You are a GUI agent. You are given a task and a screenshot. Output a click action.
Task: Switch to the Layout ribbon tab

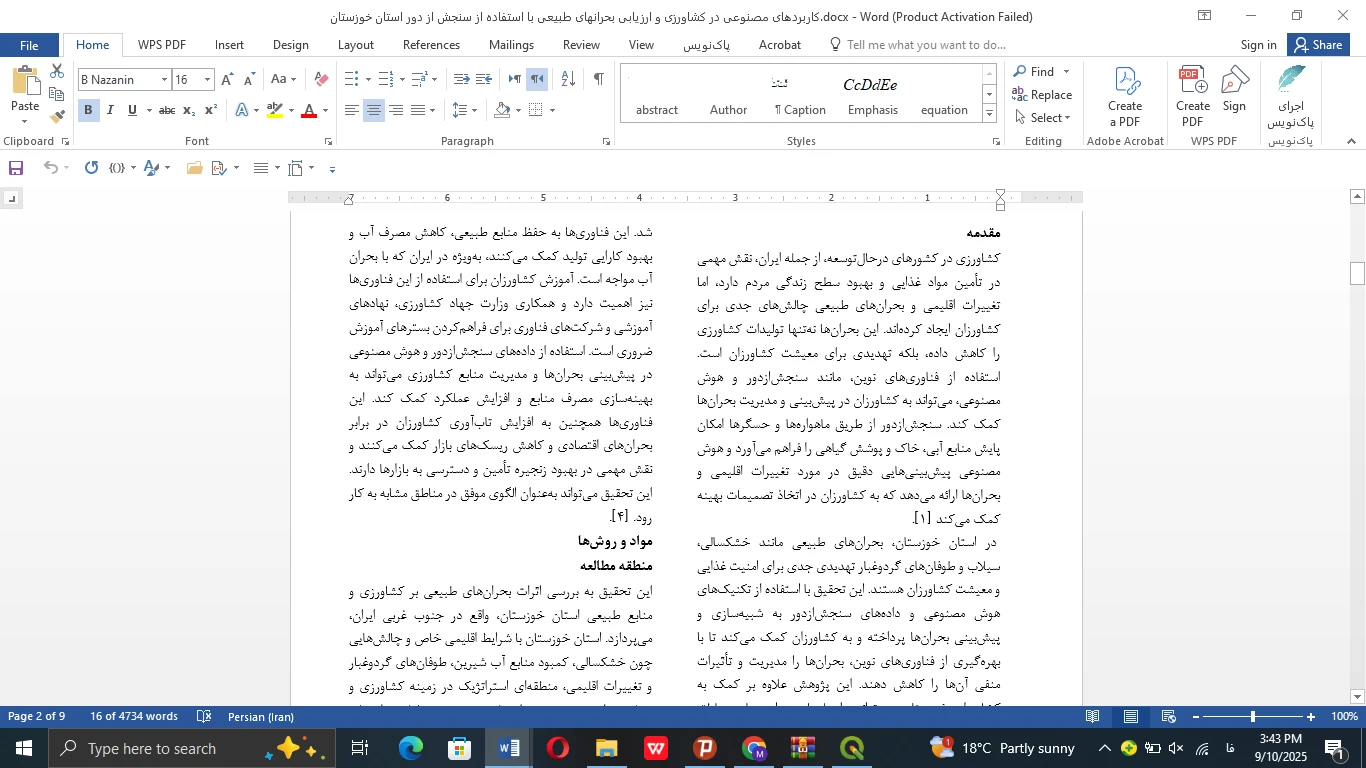pos(355,45)
